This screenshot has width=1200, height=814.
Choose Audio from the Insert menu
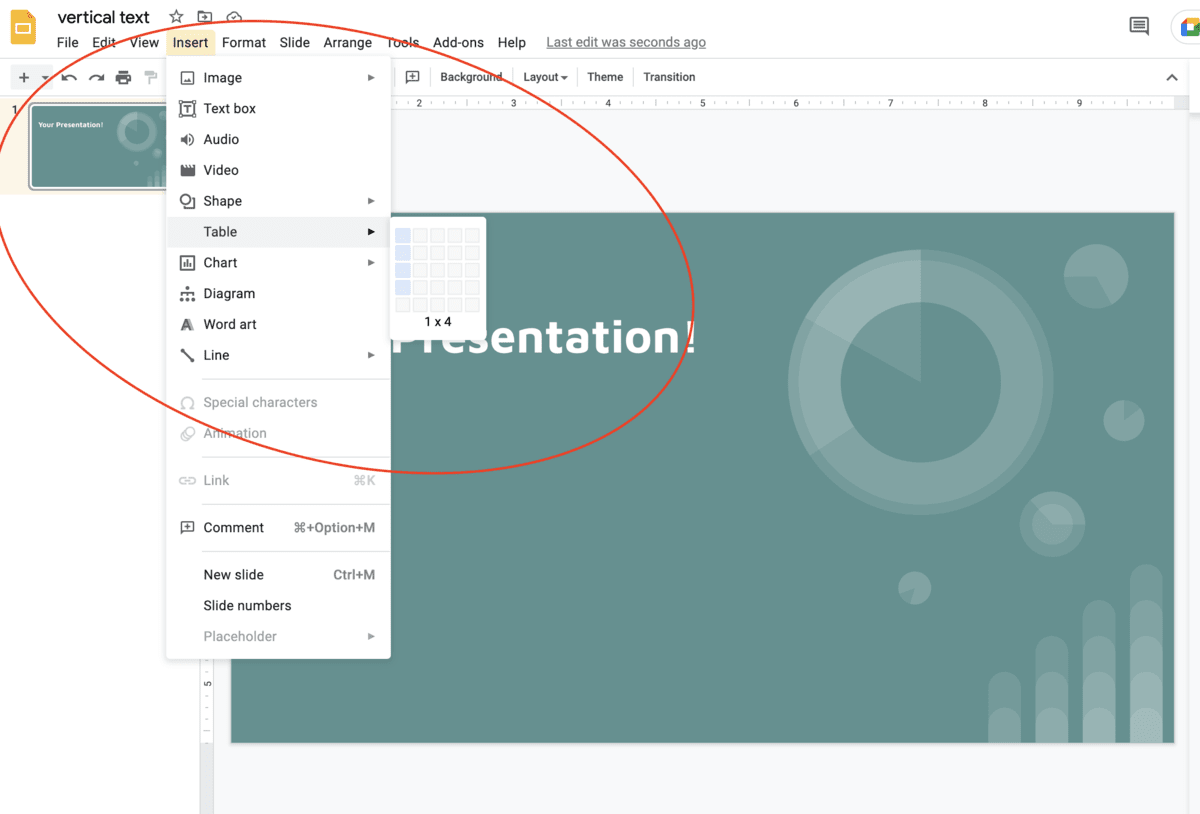pyautogui.click(x=278, y=139)
